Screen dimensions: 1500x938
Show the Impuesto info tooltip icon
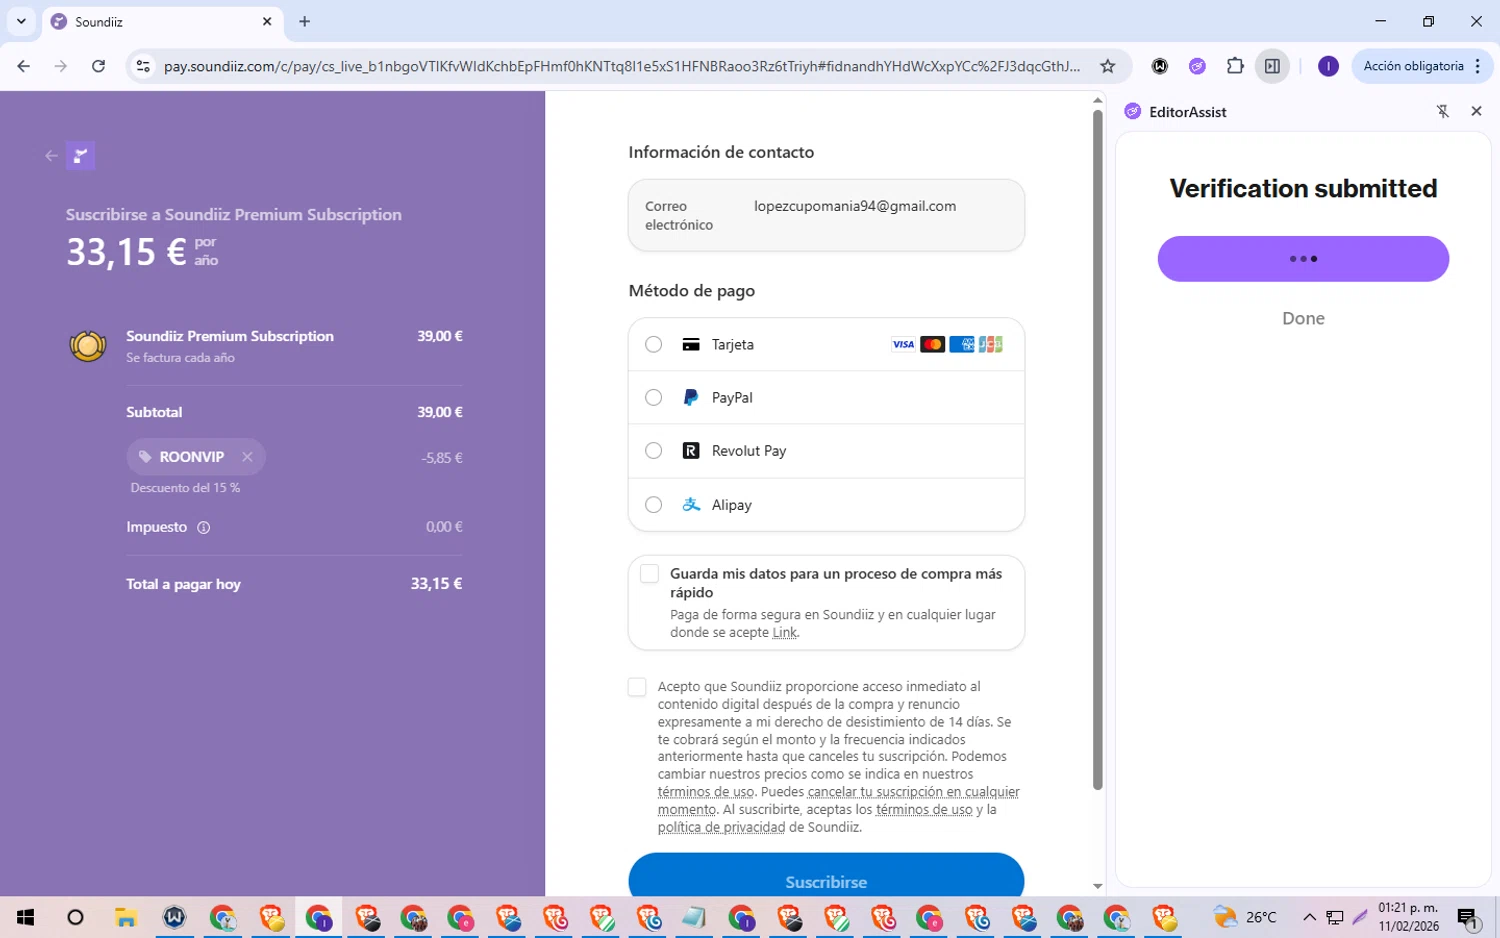pos(204,527)
